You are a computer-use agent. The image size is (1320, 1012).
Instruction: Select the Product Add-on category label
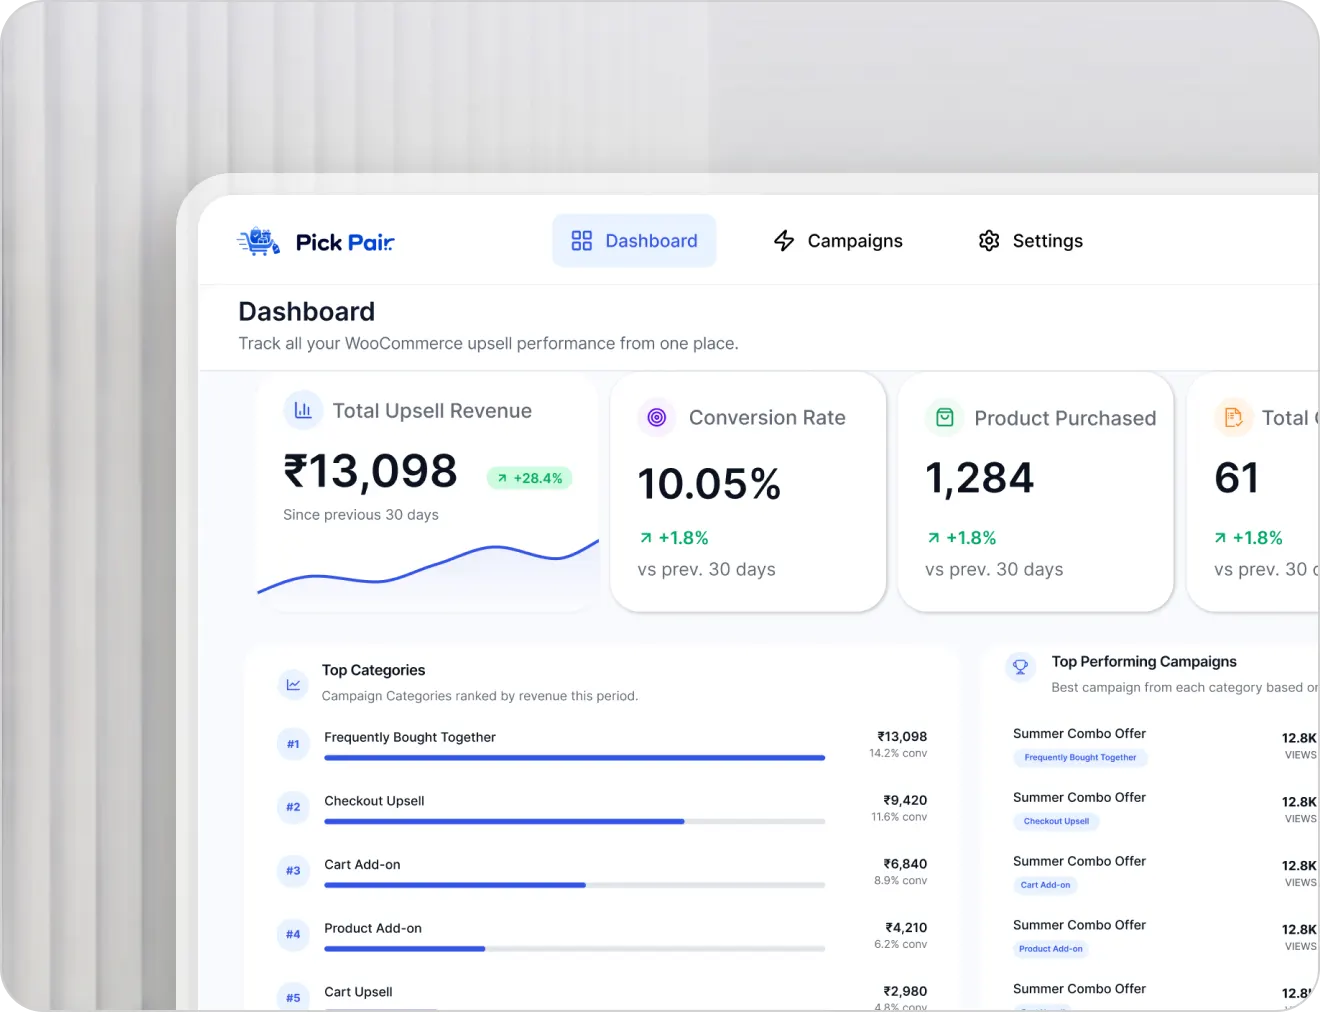373,929
